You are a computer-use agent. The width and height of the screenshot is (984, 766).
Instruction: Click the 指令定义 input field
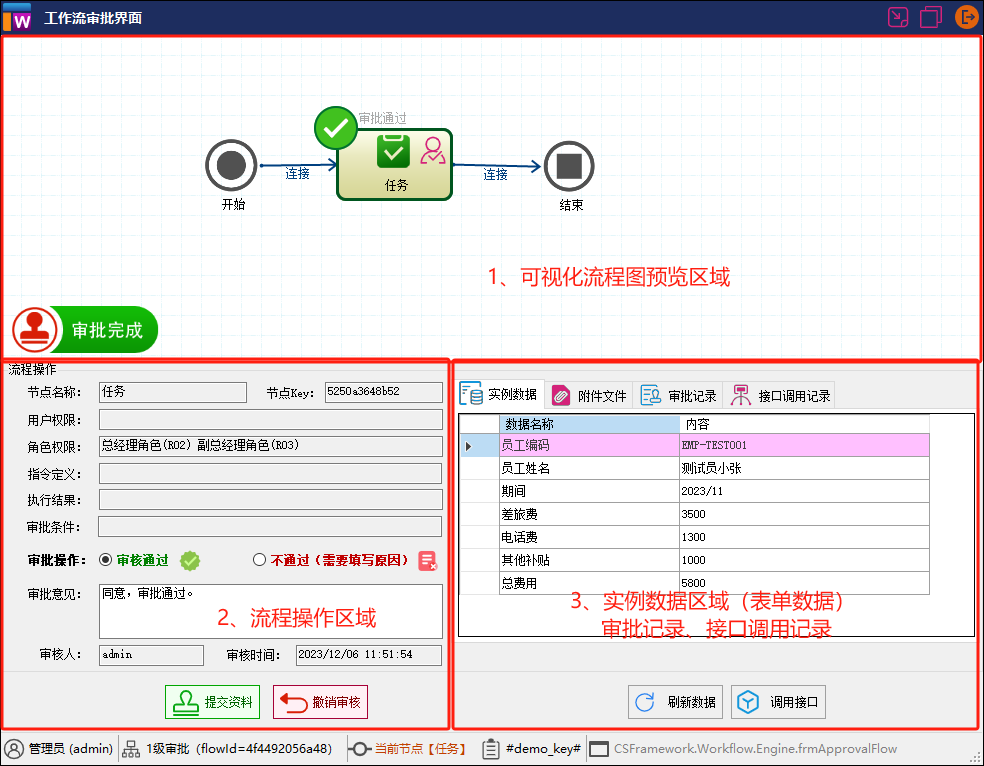click(270, 474)
